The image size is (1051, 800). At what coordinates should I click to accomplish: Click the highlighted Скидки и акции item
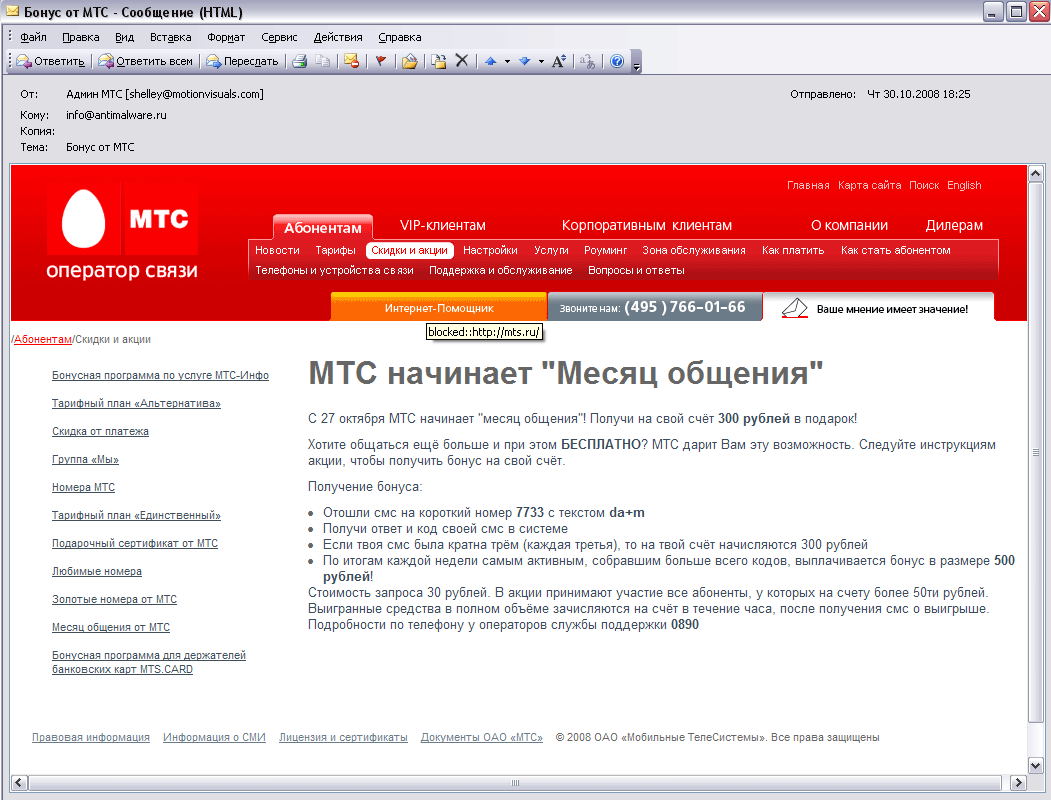(410, 250)
